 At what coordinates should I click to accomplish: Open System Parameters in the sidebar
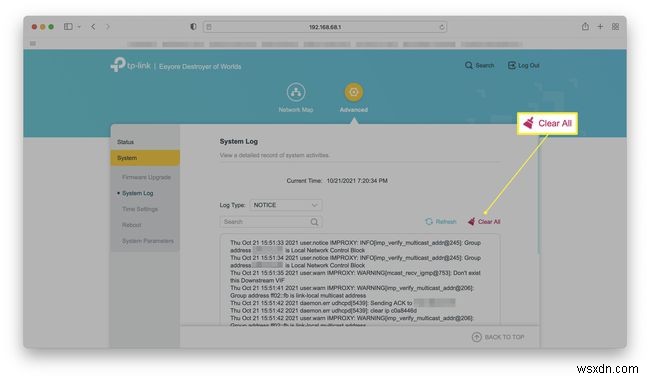click(x=148, y=241)
